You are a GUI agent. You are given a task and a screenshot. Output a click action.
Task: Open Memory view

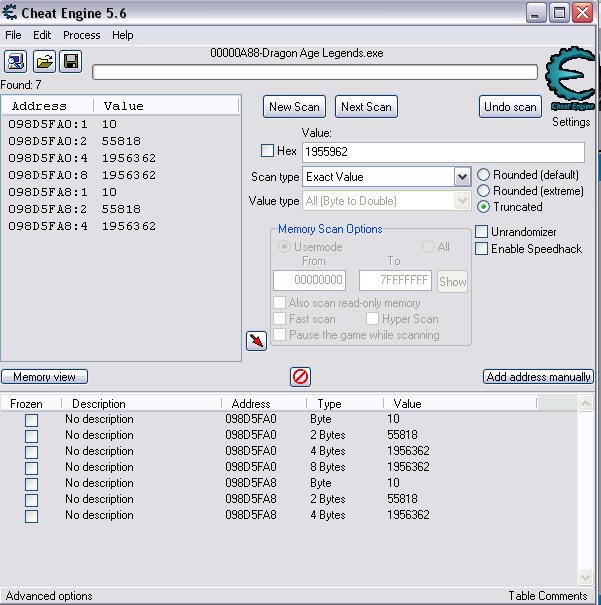click(44, 377)
